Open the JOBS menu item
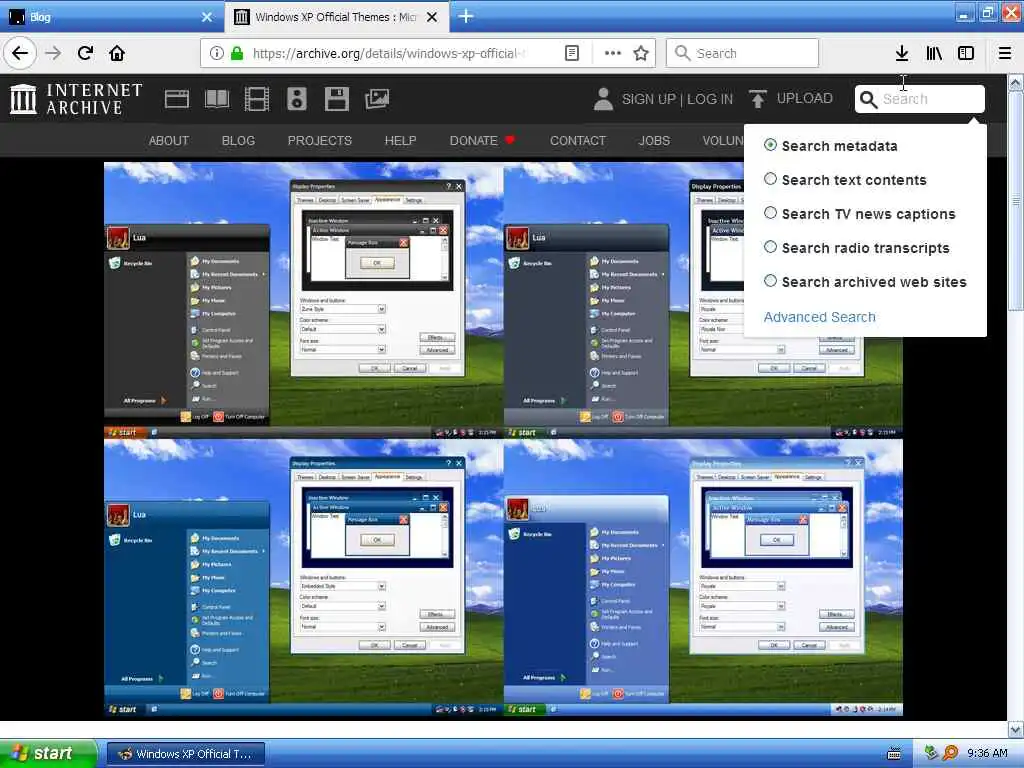The image size is (1024, 768). (654, 140)
